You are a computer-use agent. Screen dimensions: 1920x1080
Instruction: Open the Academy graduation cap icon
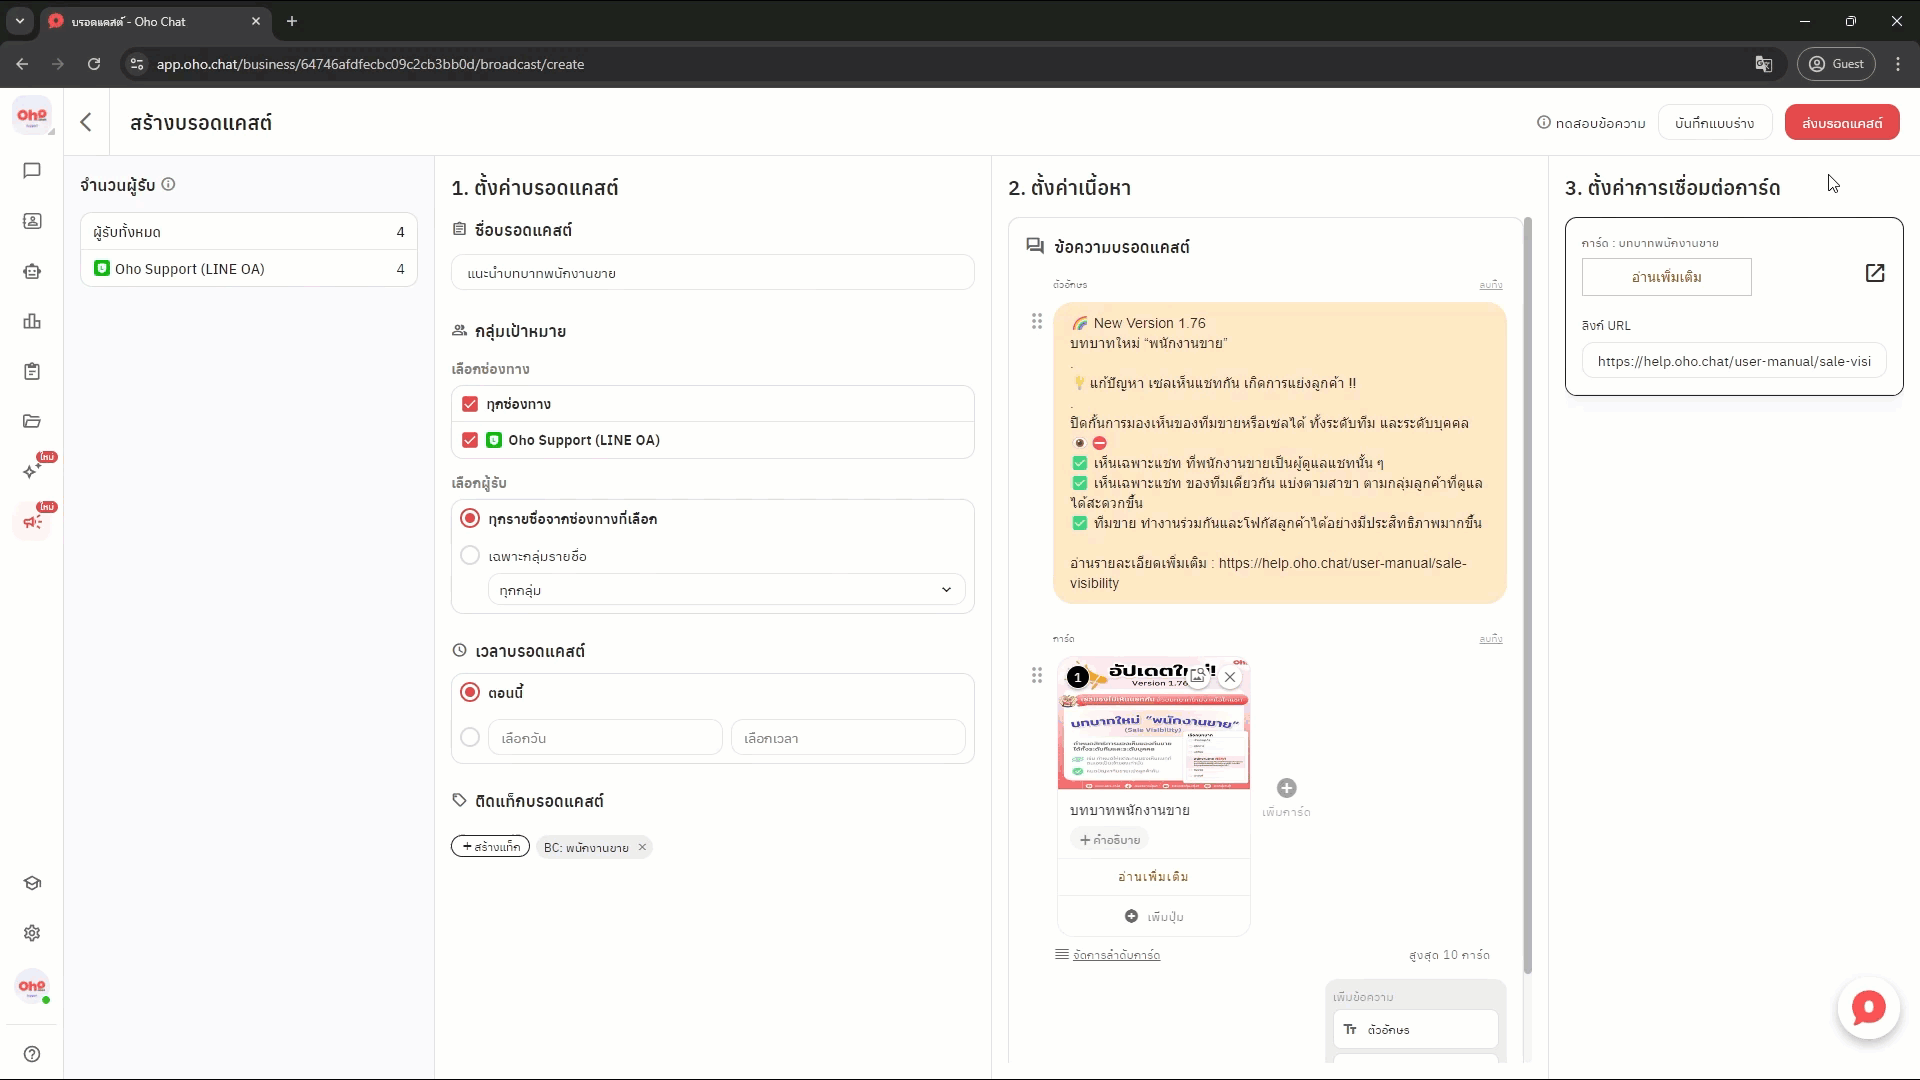pos(32,883)
